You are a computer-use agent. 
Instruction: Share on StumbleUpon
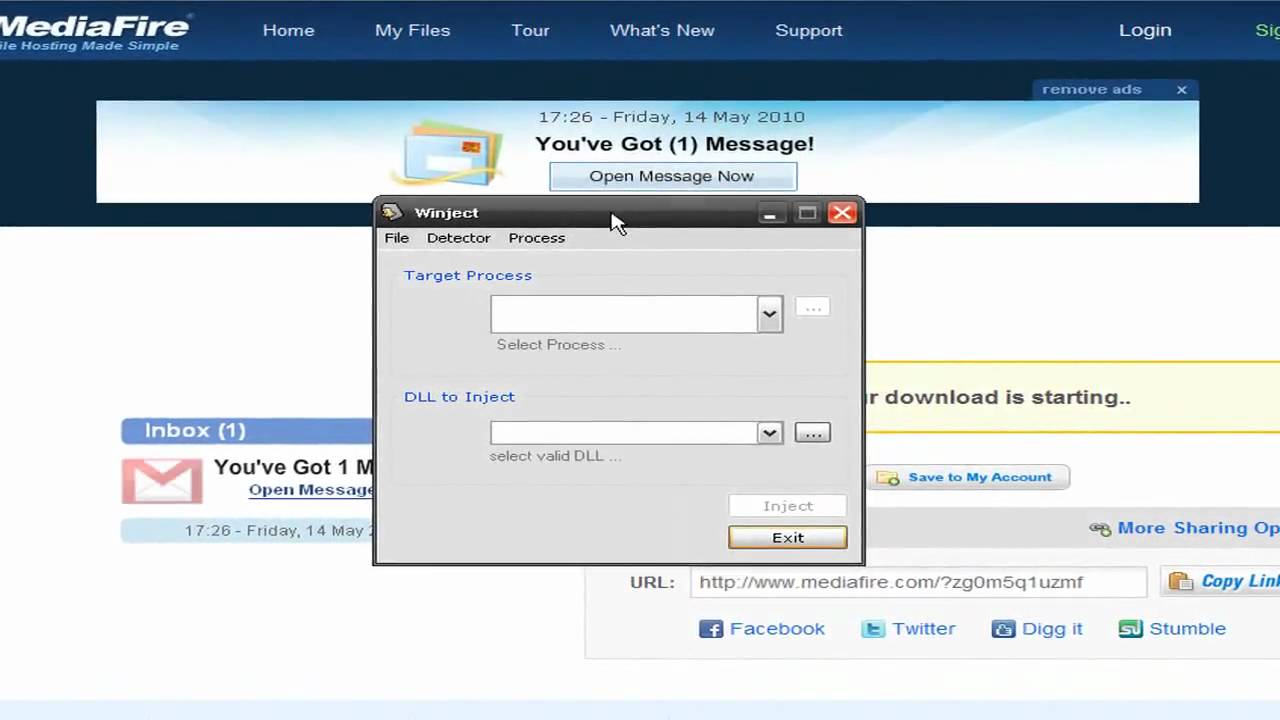pos(1172,629)
